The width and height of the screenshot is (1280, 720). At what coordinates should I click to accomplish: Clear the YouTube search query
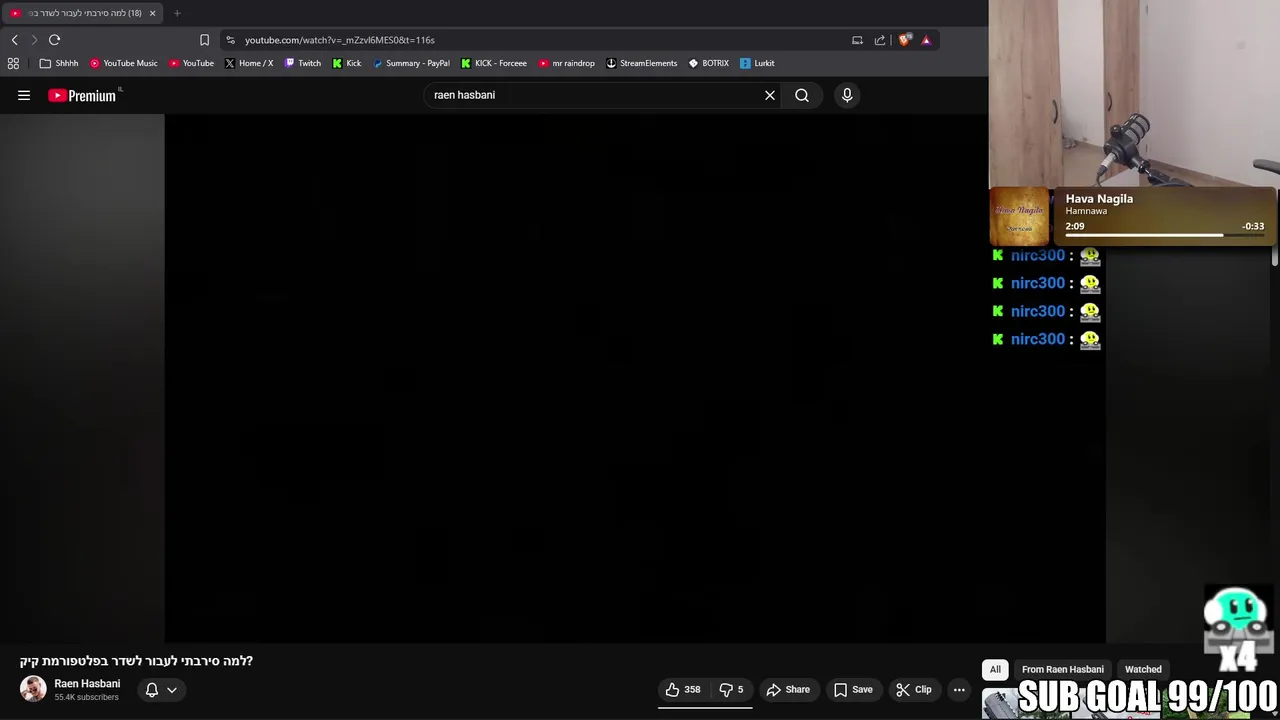[770, 95]
